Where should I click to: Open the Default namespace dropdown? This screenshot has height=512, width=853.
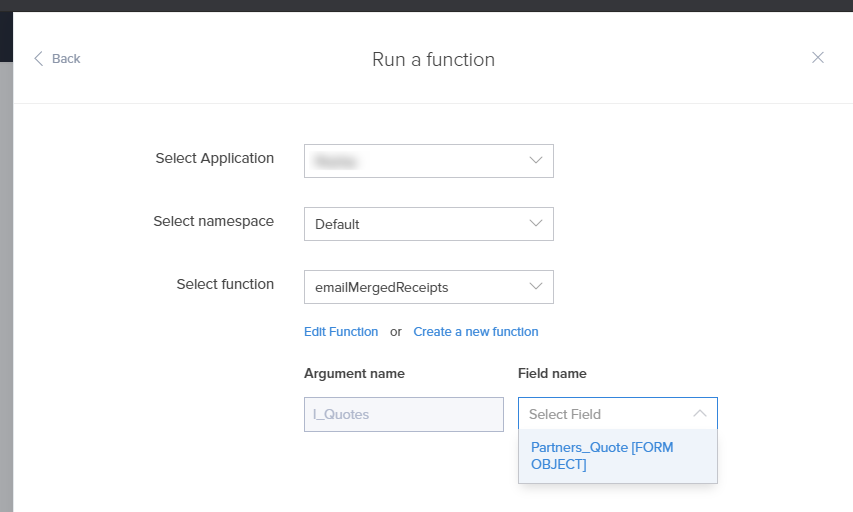click(428, 224)
